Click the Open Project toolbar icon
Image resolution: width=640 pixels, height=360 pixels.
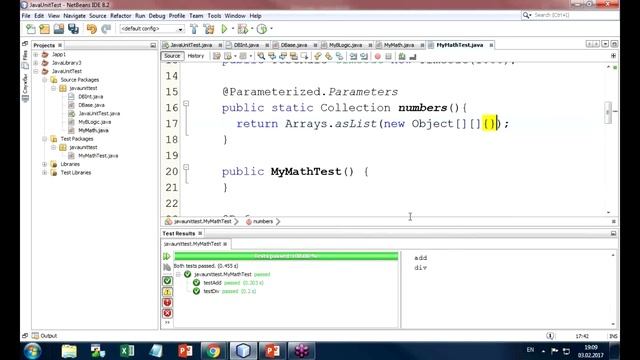59,29
